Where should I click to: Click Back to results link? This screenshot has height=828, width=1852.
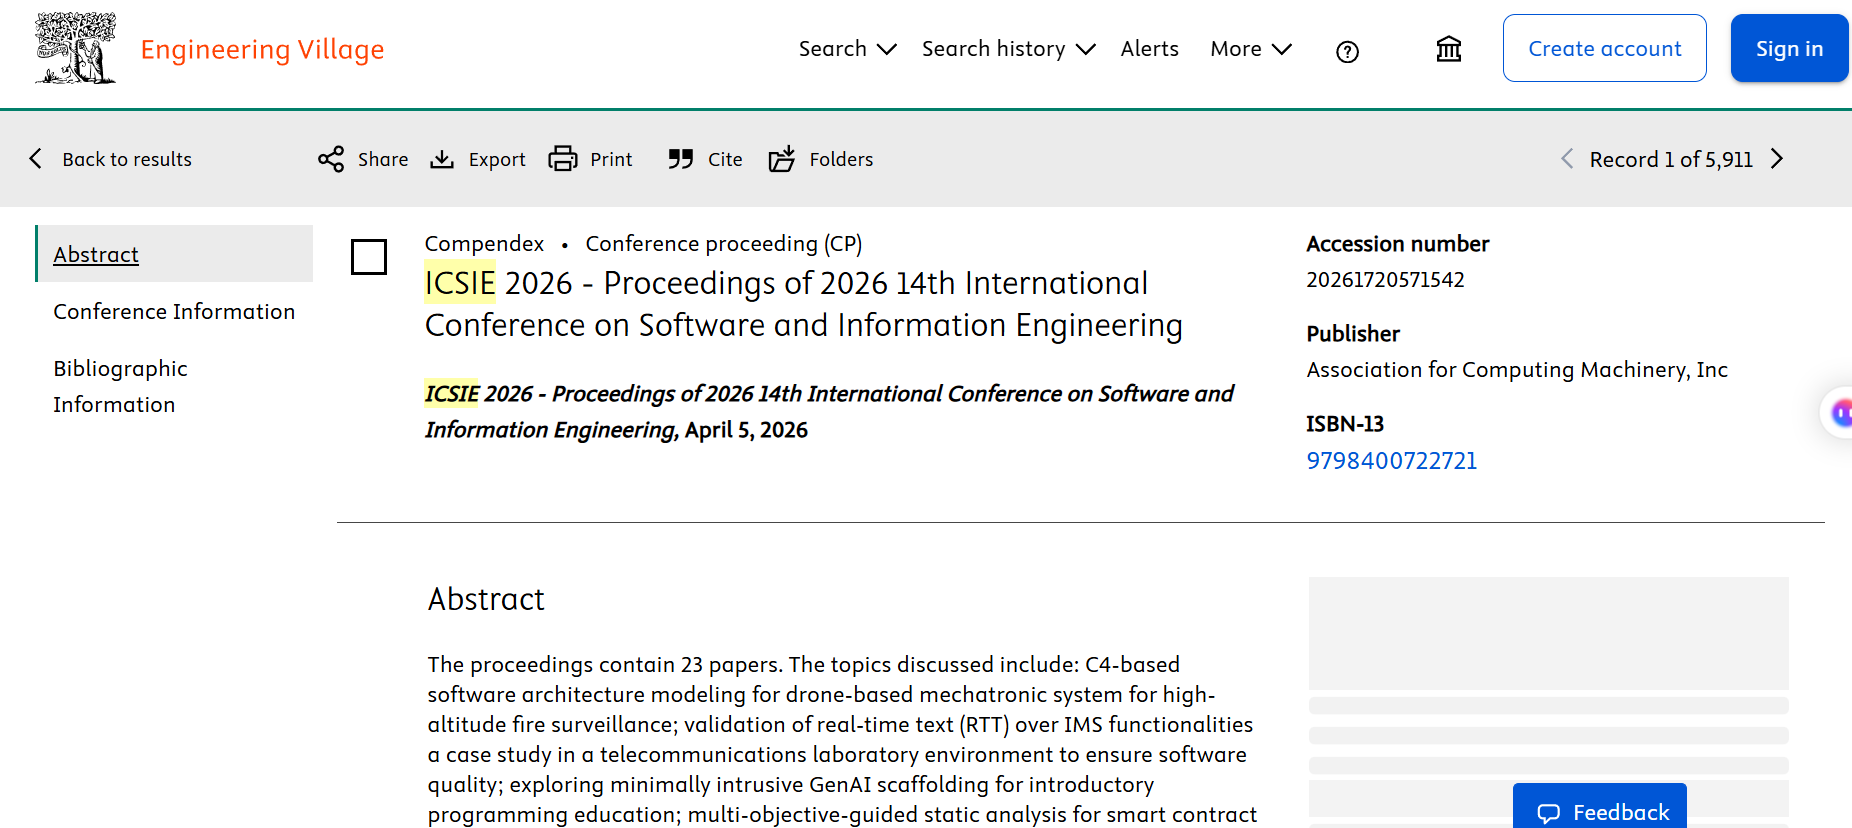click(127, 159)
